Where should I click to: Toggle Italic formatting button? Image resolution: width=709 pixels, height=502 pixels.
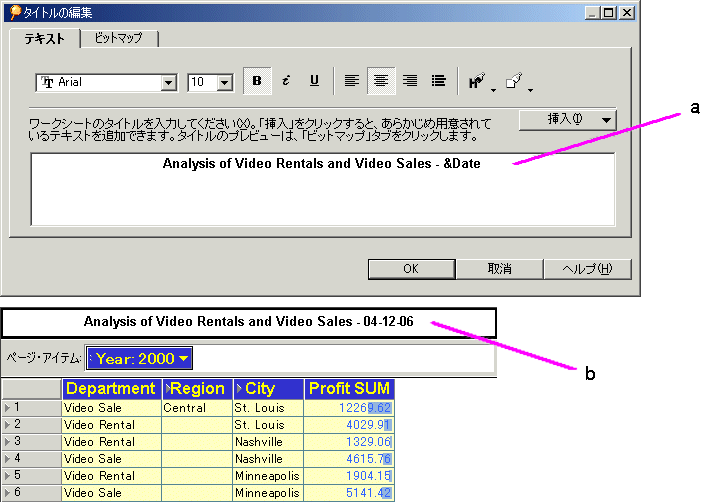tap(286, 81)
